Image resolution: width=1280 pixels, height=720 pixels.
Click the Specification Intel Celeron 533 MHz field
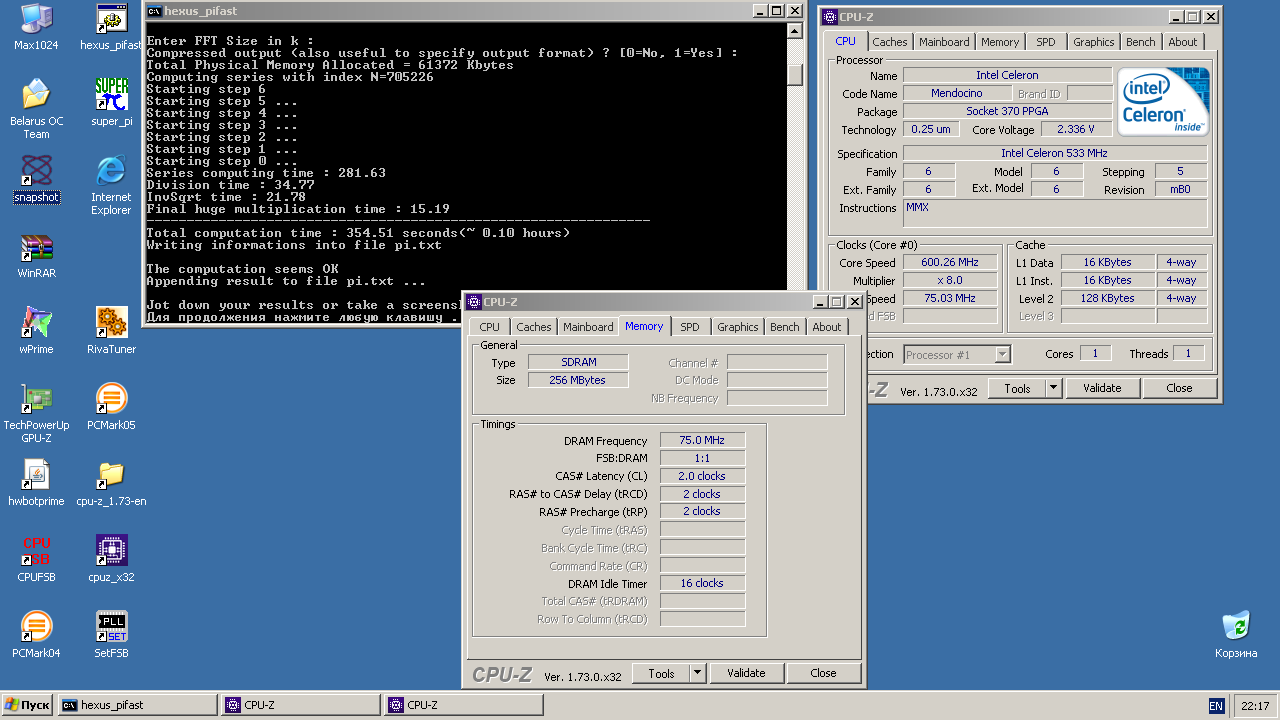(x=1055, y=154)
